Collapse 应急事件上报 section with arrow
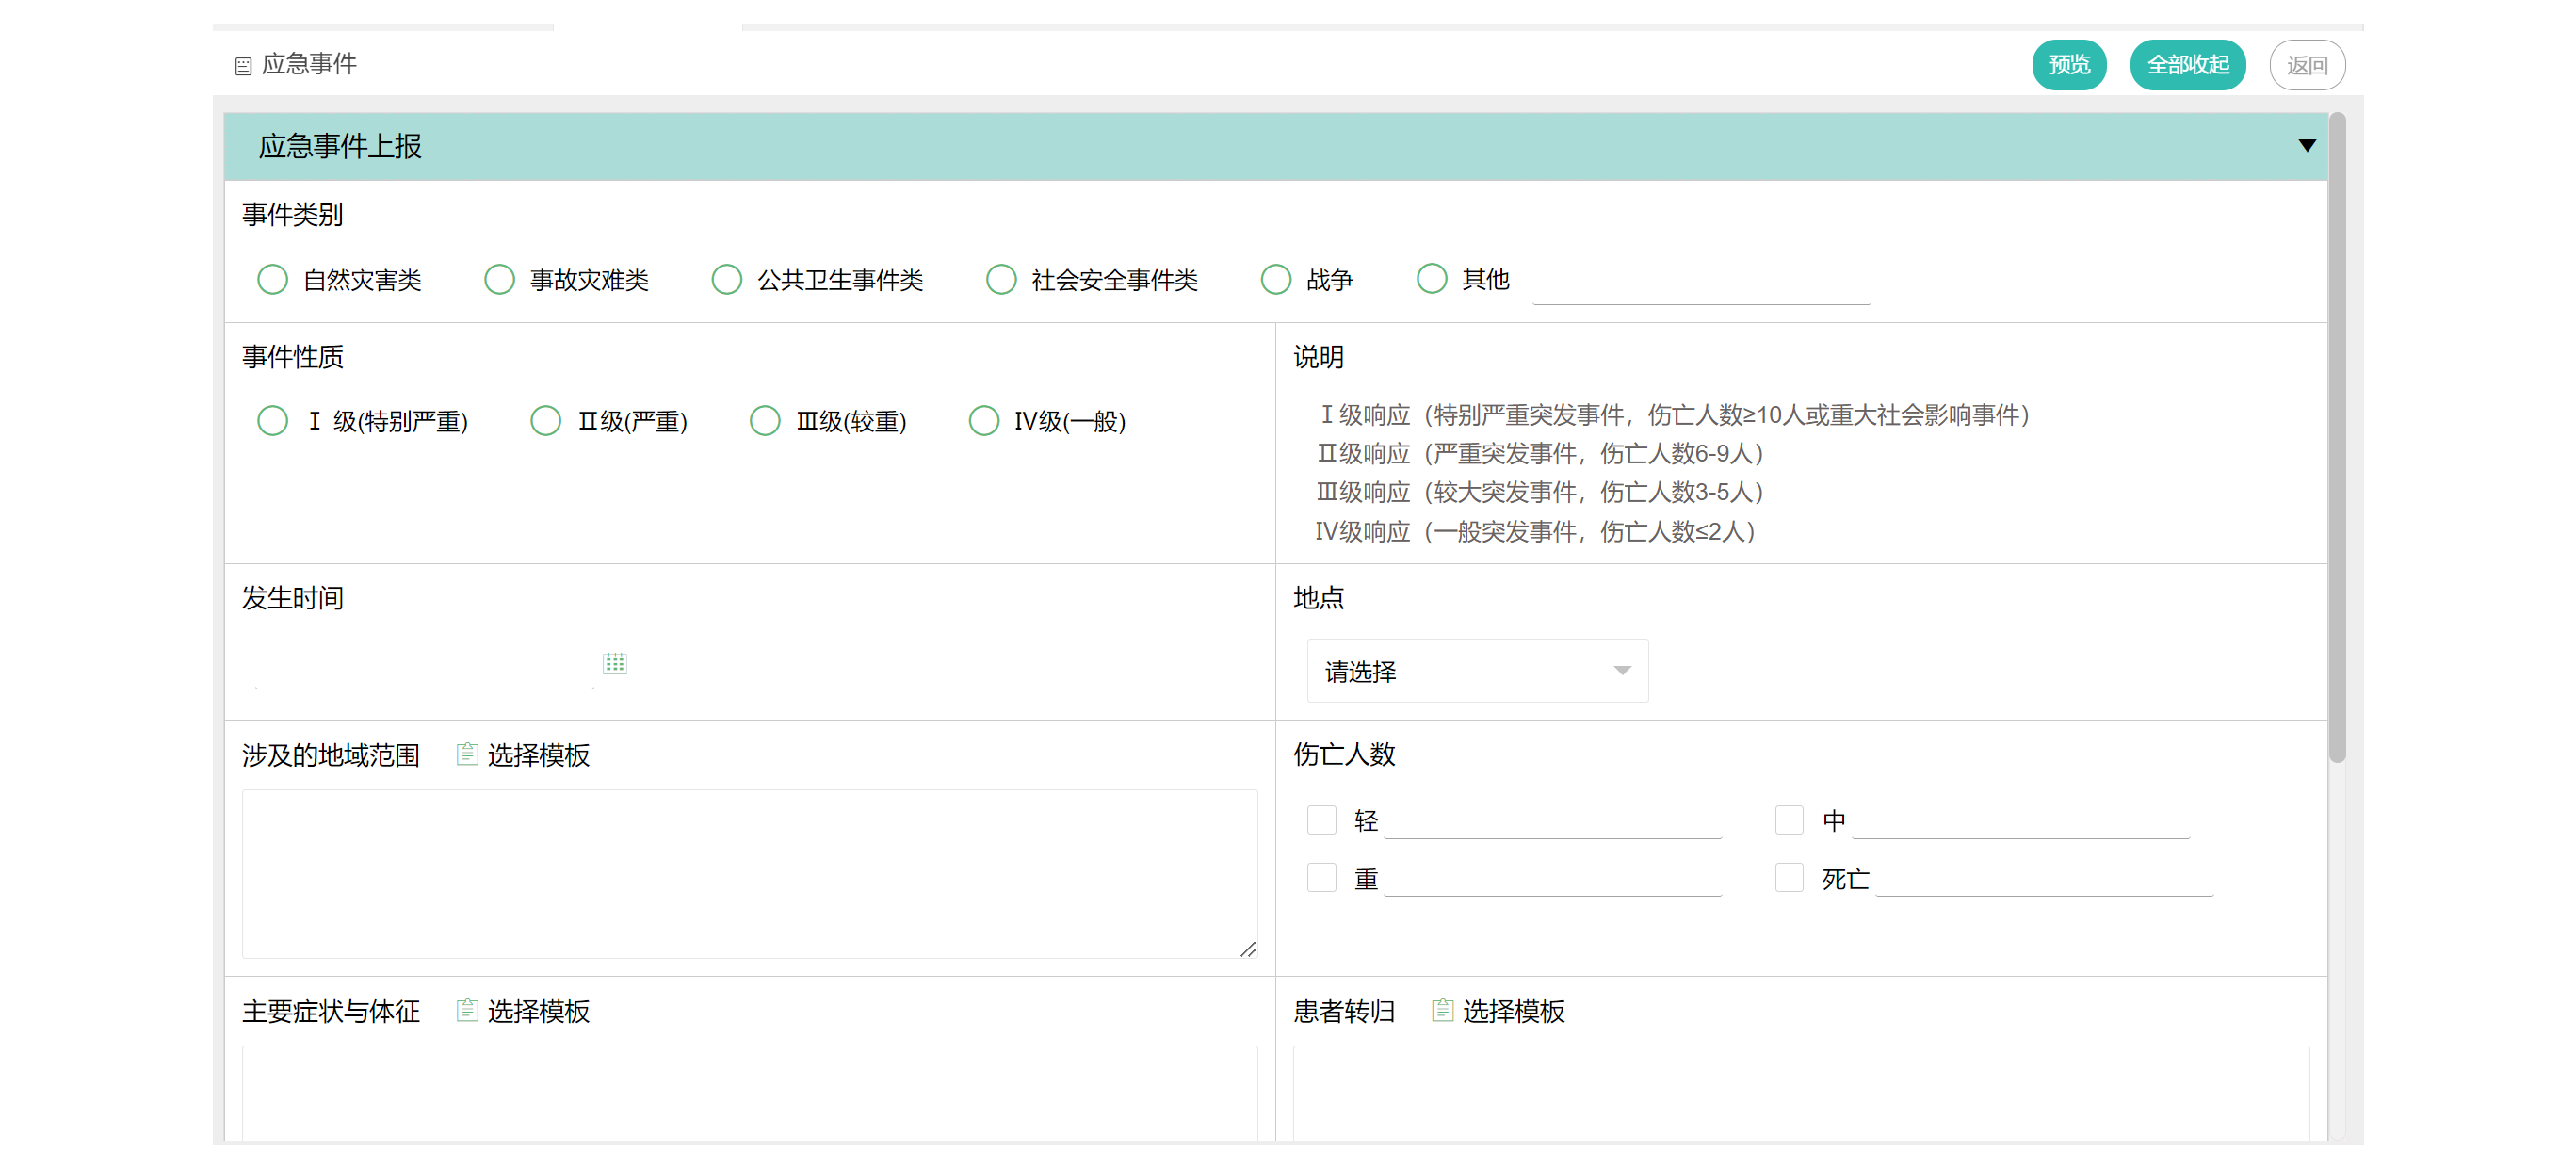The height and width of the screenshot is (1168, 2576). [2306, 146]
